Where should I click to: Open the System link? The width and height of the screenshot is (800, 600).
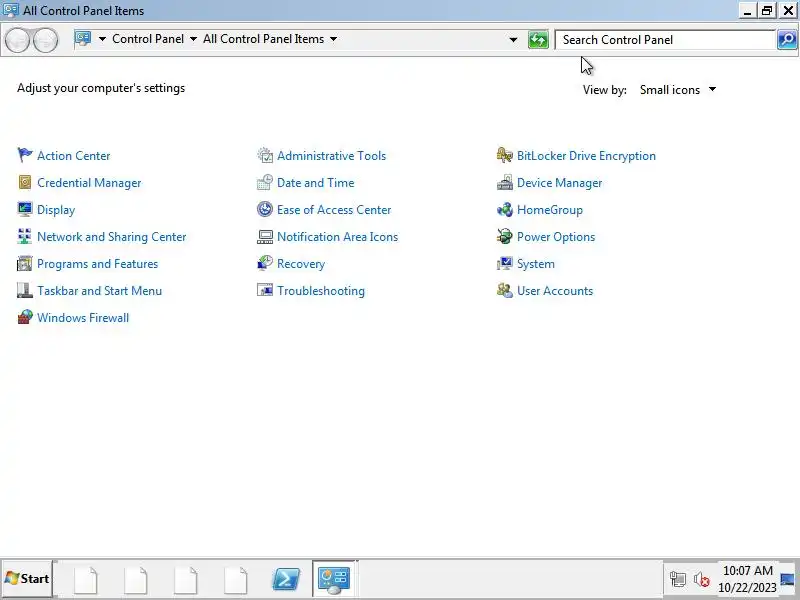[x=536, y=264]
